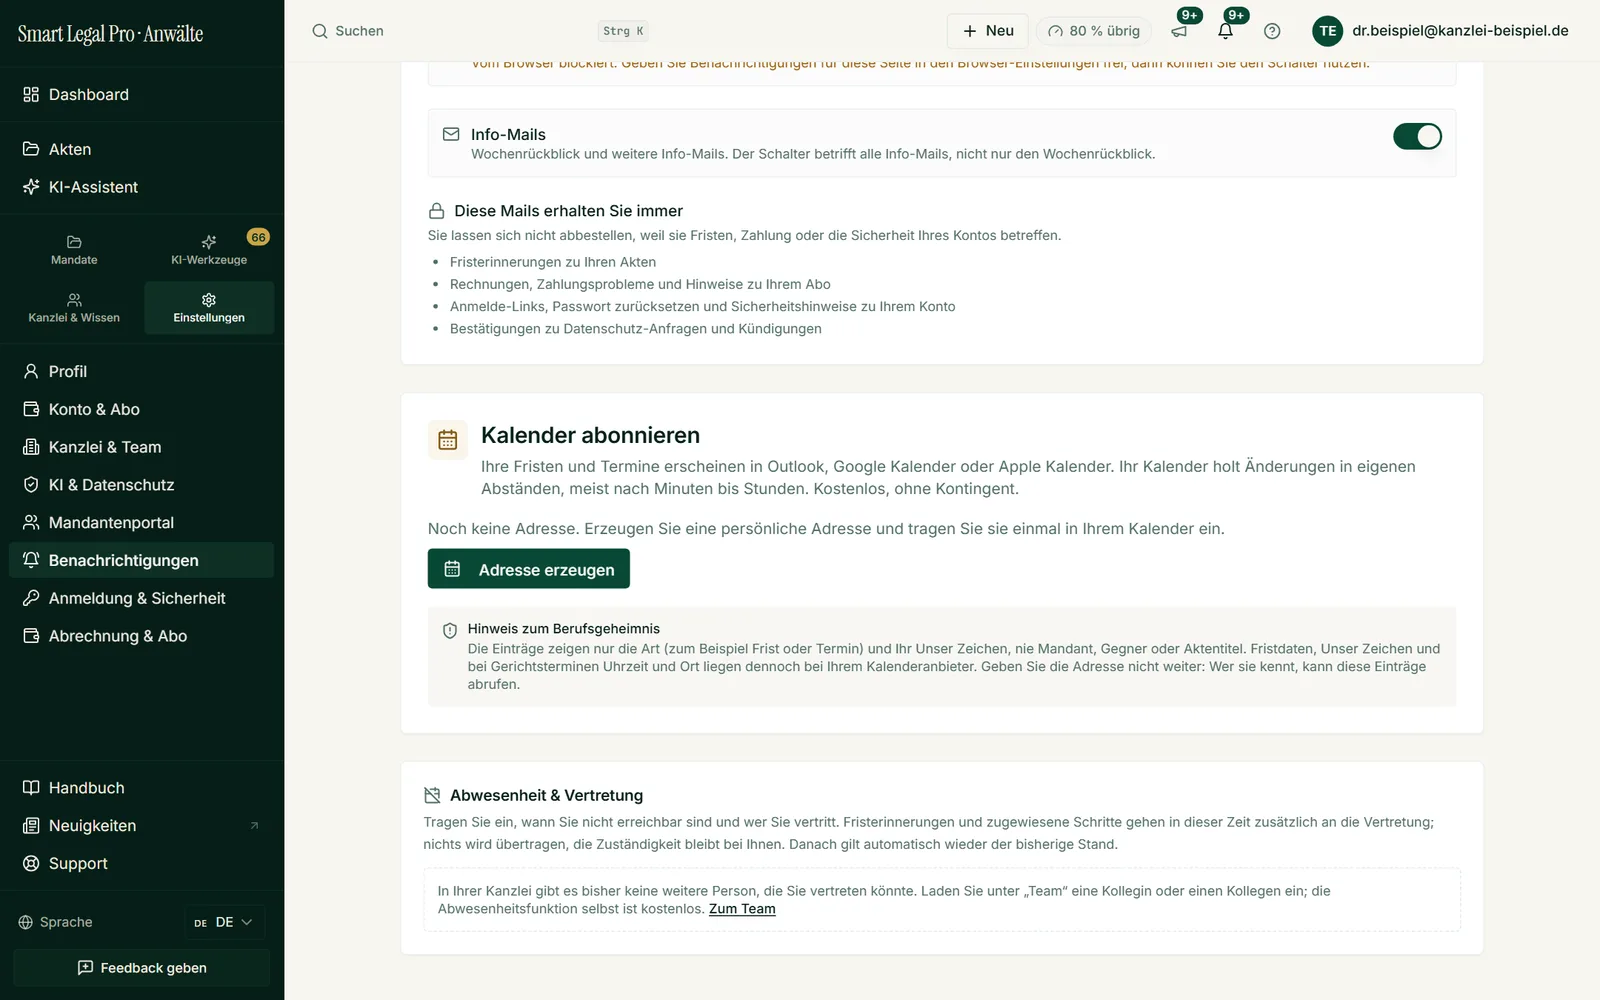The image size is (1600, 1000).
Task: Click the Neu button
Action: tap(987, 31)
